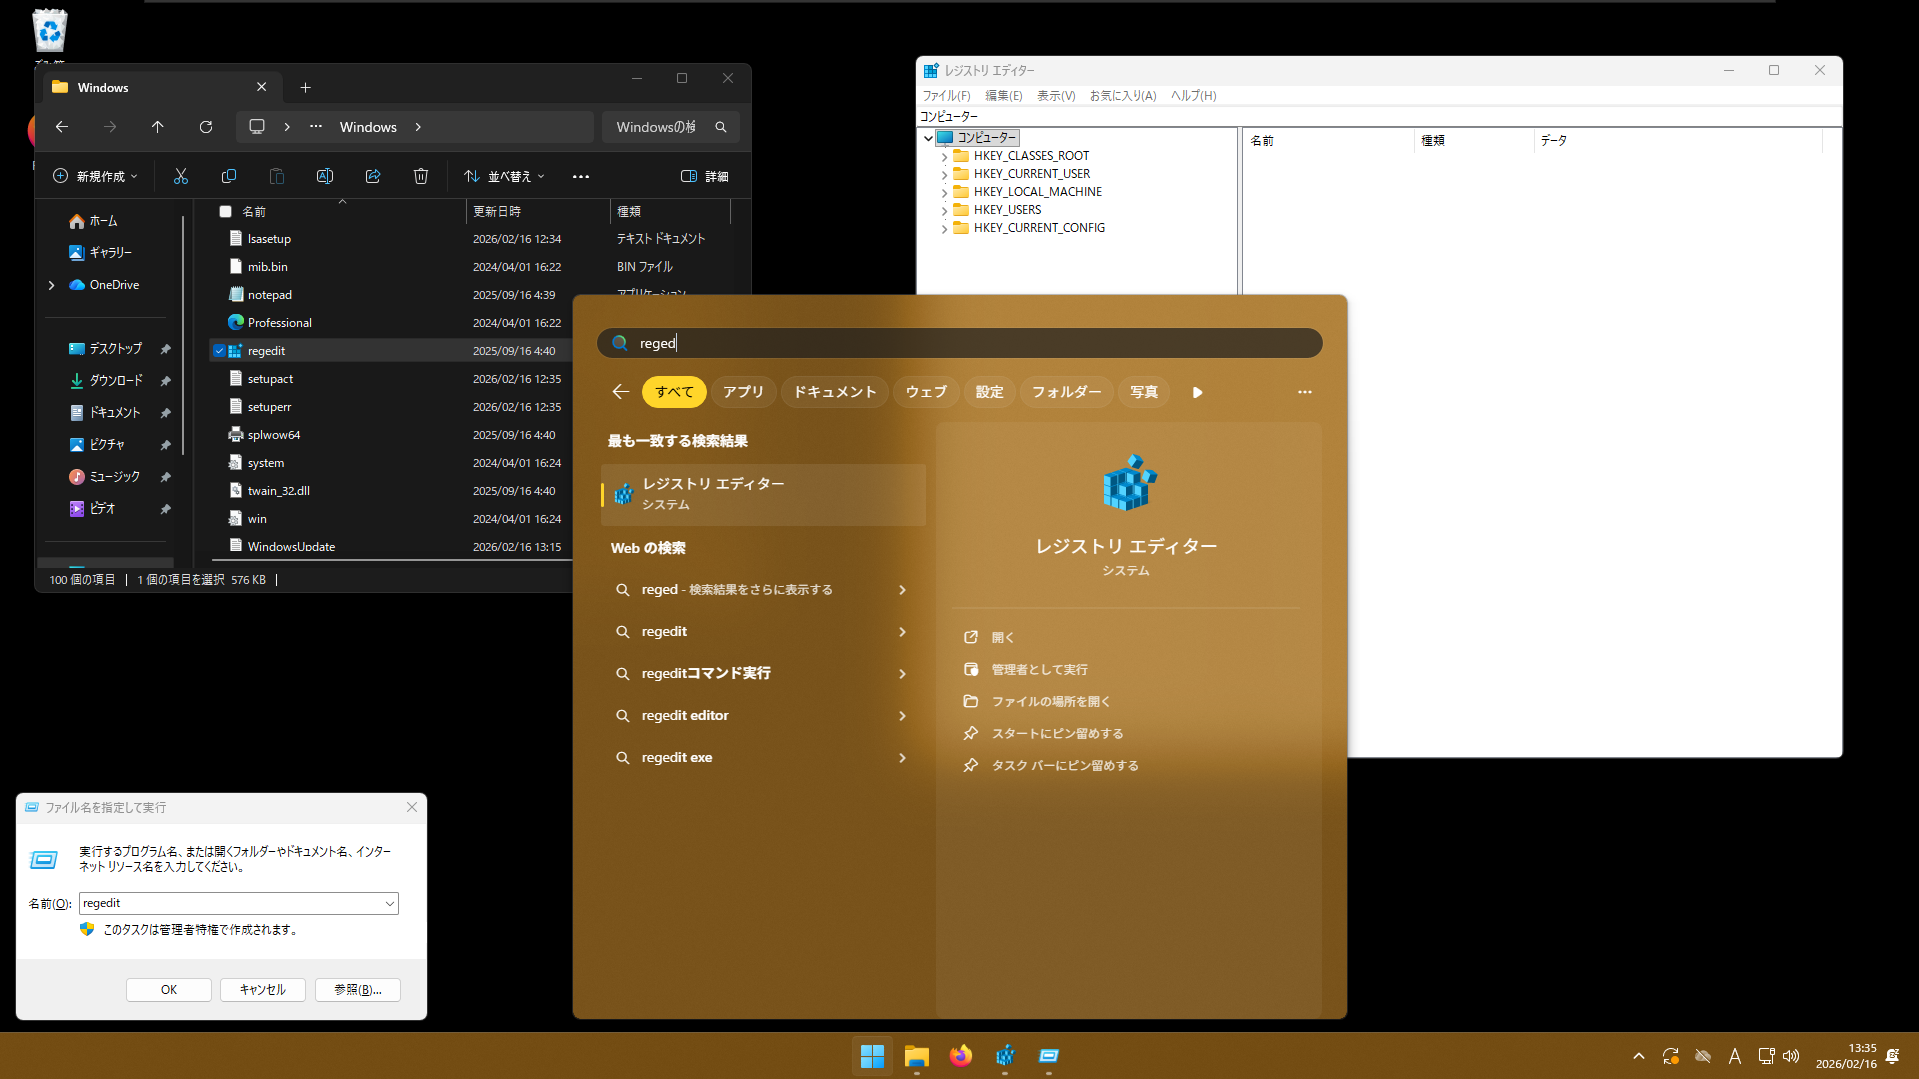The width and height of the screenshot is (1919, 1079).
Task: Expand the HKEY_LOCAL_MACHINE tree node
Action: [x=944, y=192]
